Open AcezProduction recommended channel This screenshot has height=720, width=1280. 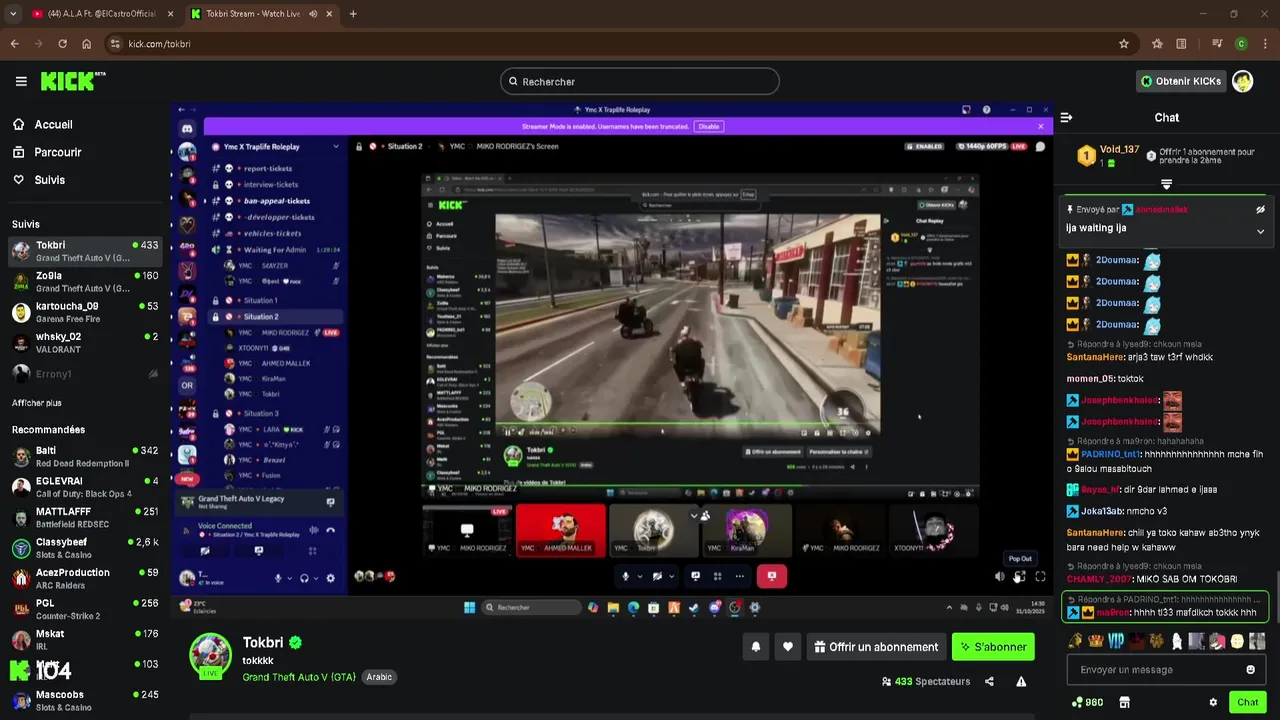(85, 579)
